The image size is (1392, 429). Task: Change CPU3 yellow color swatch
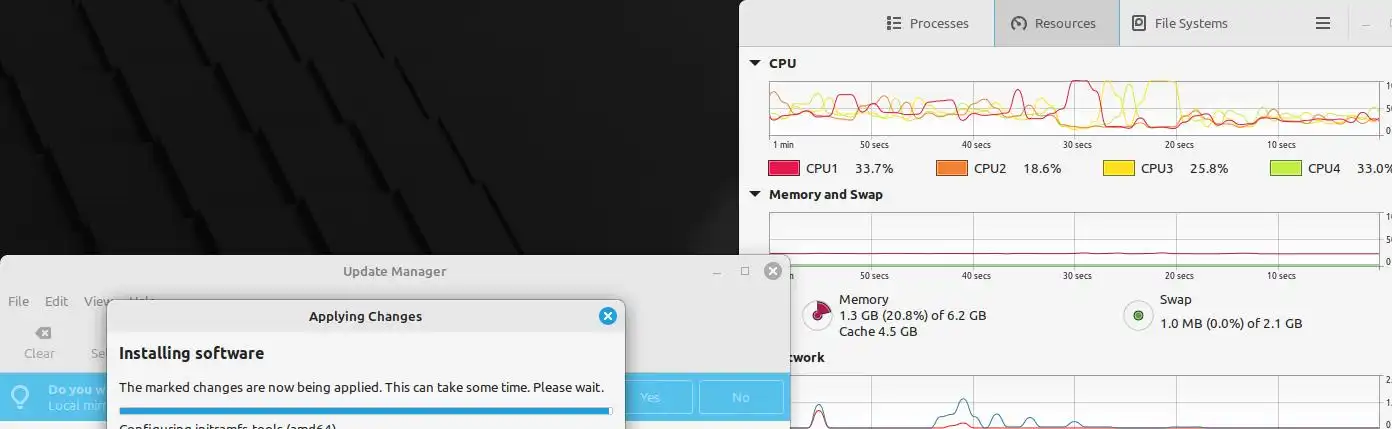click(x=1118, y=168)
